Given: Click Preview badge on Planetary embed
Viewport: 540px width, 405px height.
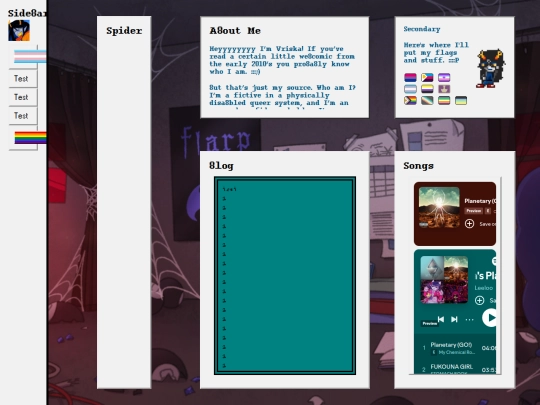Looking at the screenshot, I should 474,211.
